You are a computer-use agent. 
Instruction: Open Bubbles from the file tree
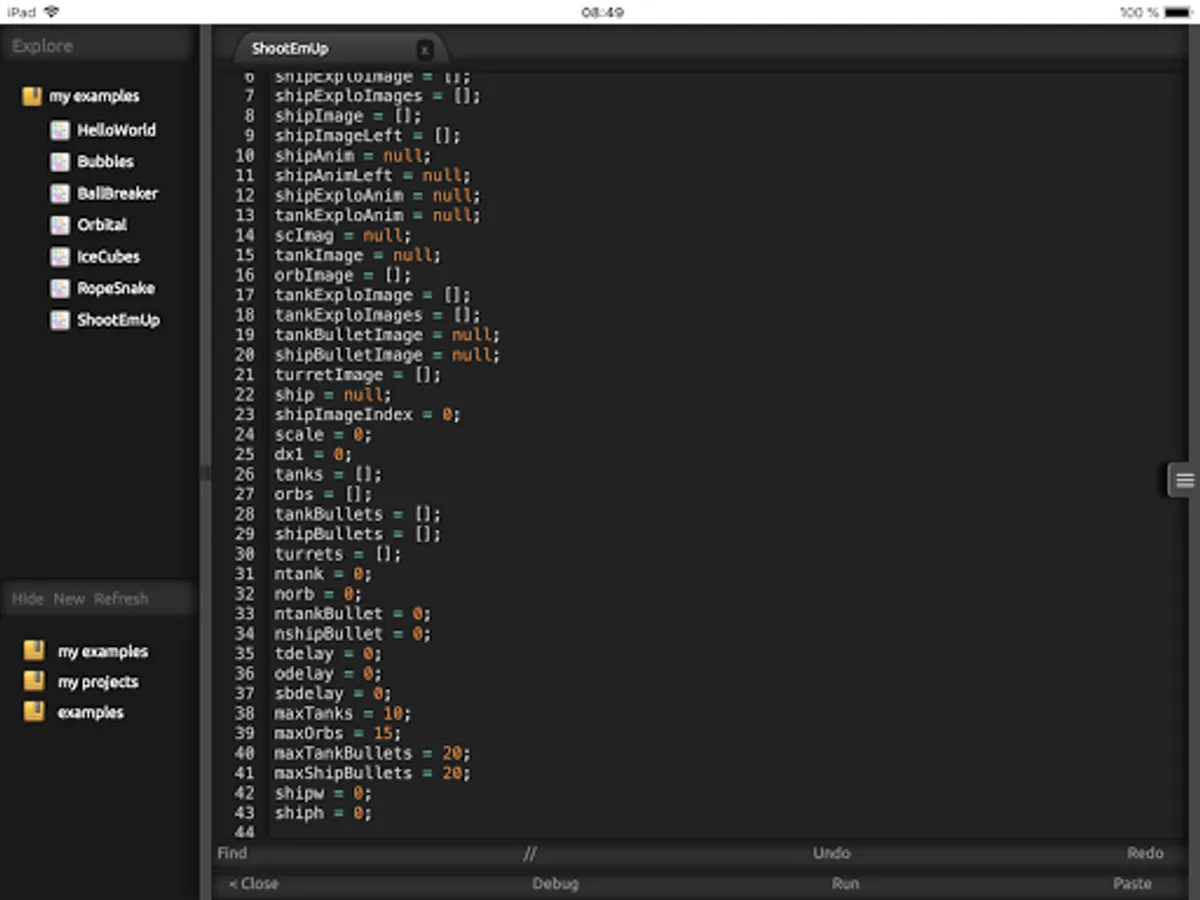pos(105,161)
